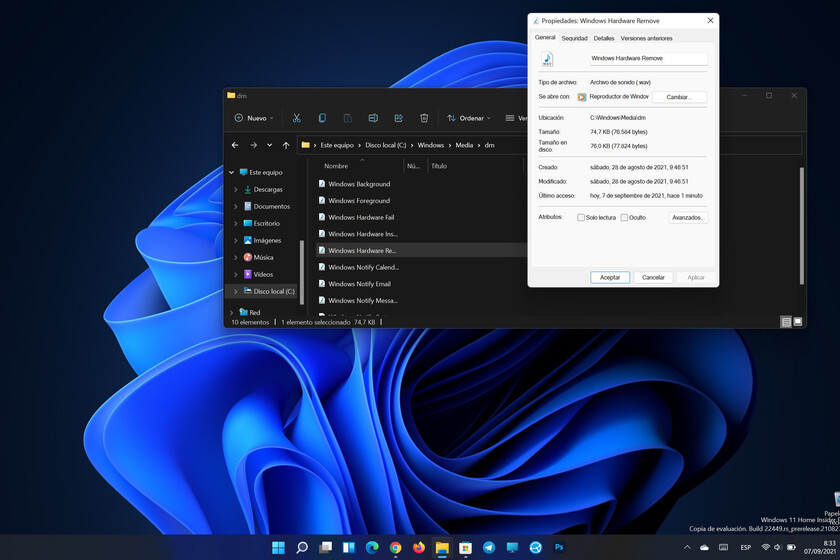Click the navigation pane scrollbar
The image size is (840, 560).
tap(302, 272)
